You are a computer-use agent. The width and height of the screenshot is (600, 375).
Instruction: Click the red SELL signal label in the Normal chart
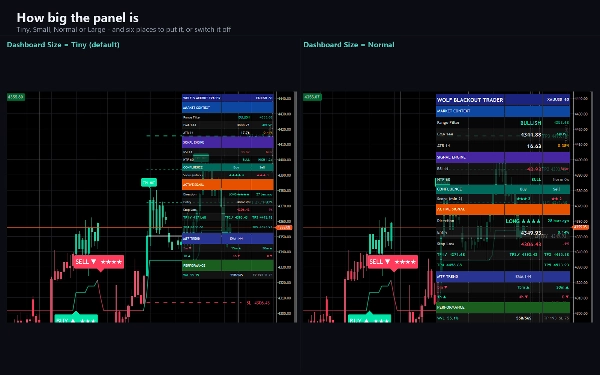[x=392, y=262]
